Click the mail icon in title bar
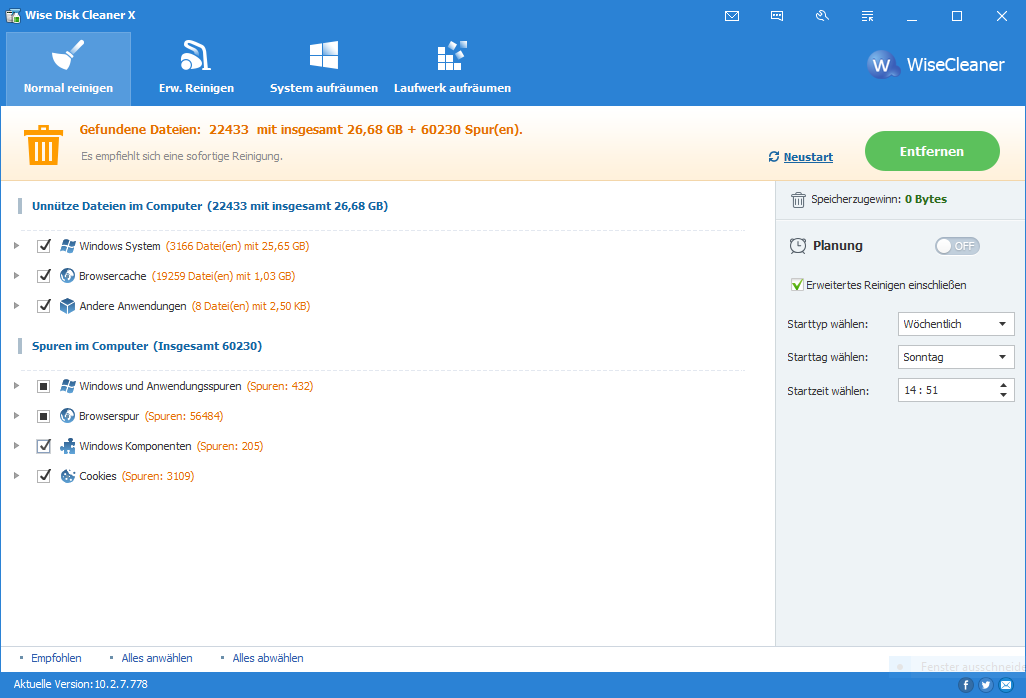This screenshot has height=698, width=1026. pos(732,16)
